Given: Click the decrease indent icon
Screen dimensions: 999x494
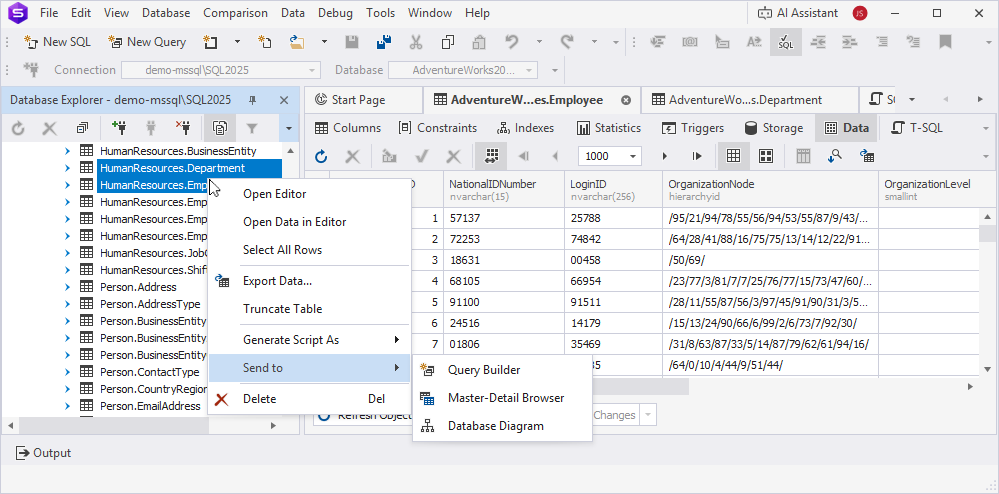Looking at the screenshot, I should 817,42.
